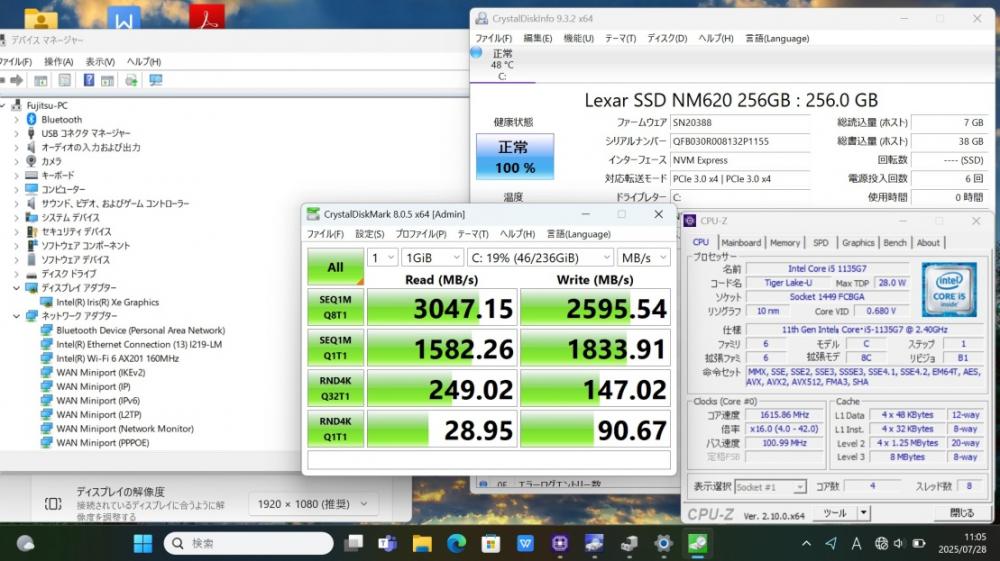Screen dimensions: 1000x561
Task: Switch to the purple CPU-Z taskbar icon
Action: (560, 543)
